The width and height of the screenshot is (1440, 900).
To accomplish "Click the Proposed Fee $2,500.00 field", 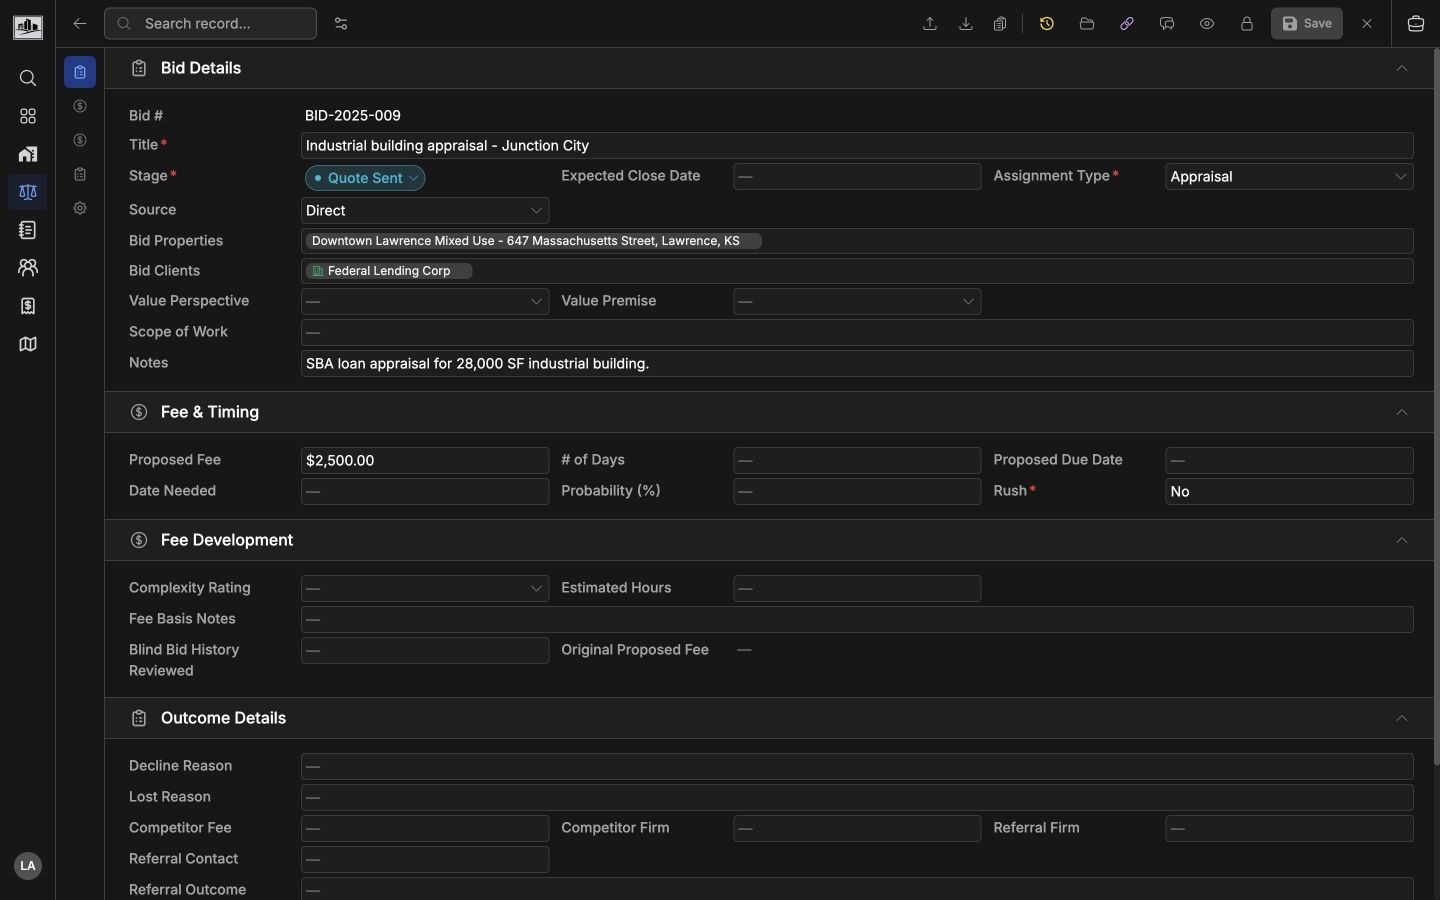I will tap(425, 461).
